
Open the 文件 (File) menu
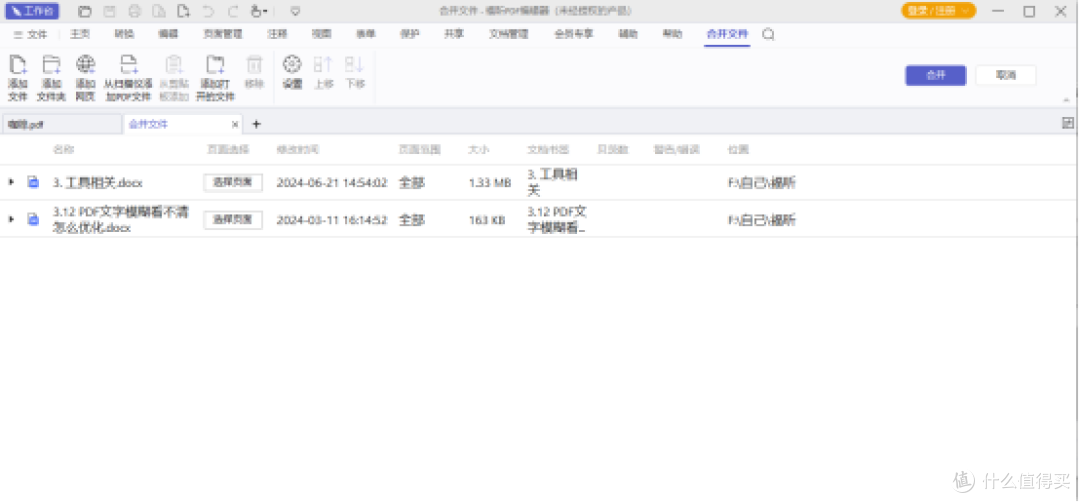coord(30,34)
